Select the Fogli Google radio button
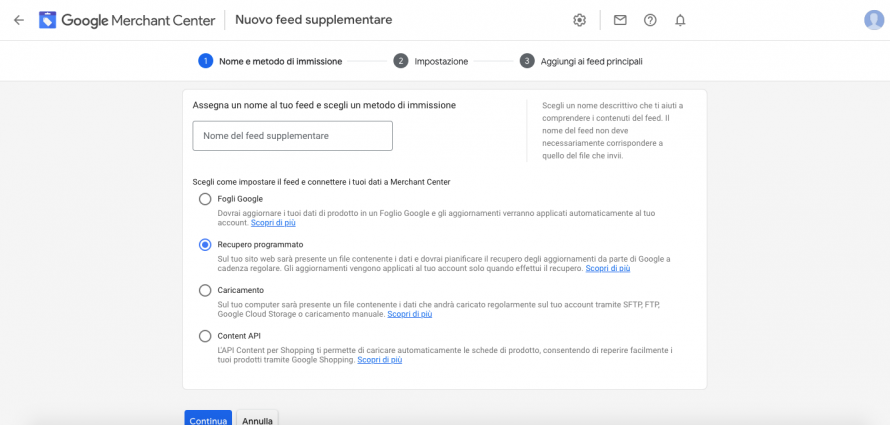This screenshot has height=425, width=890. [x=205, y=199]
